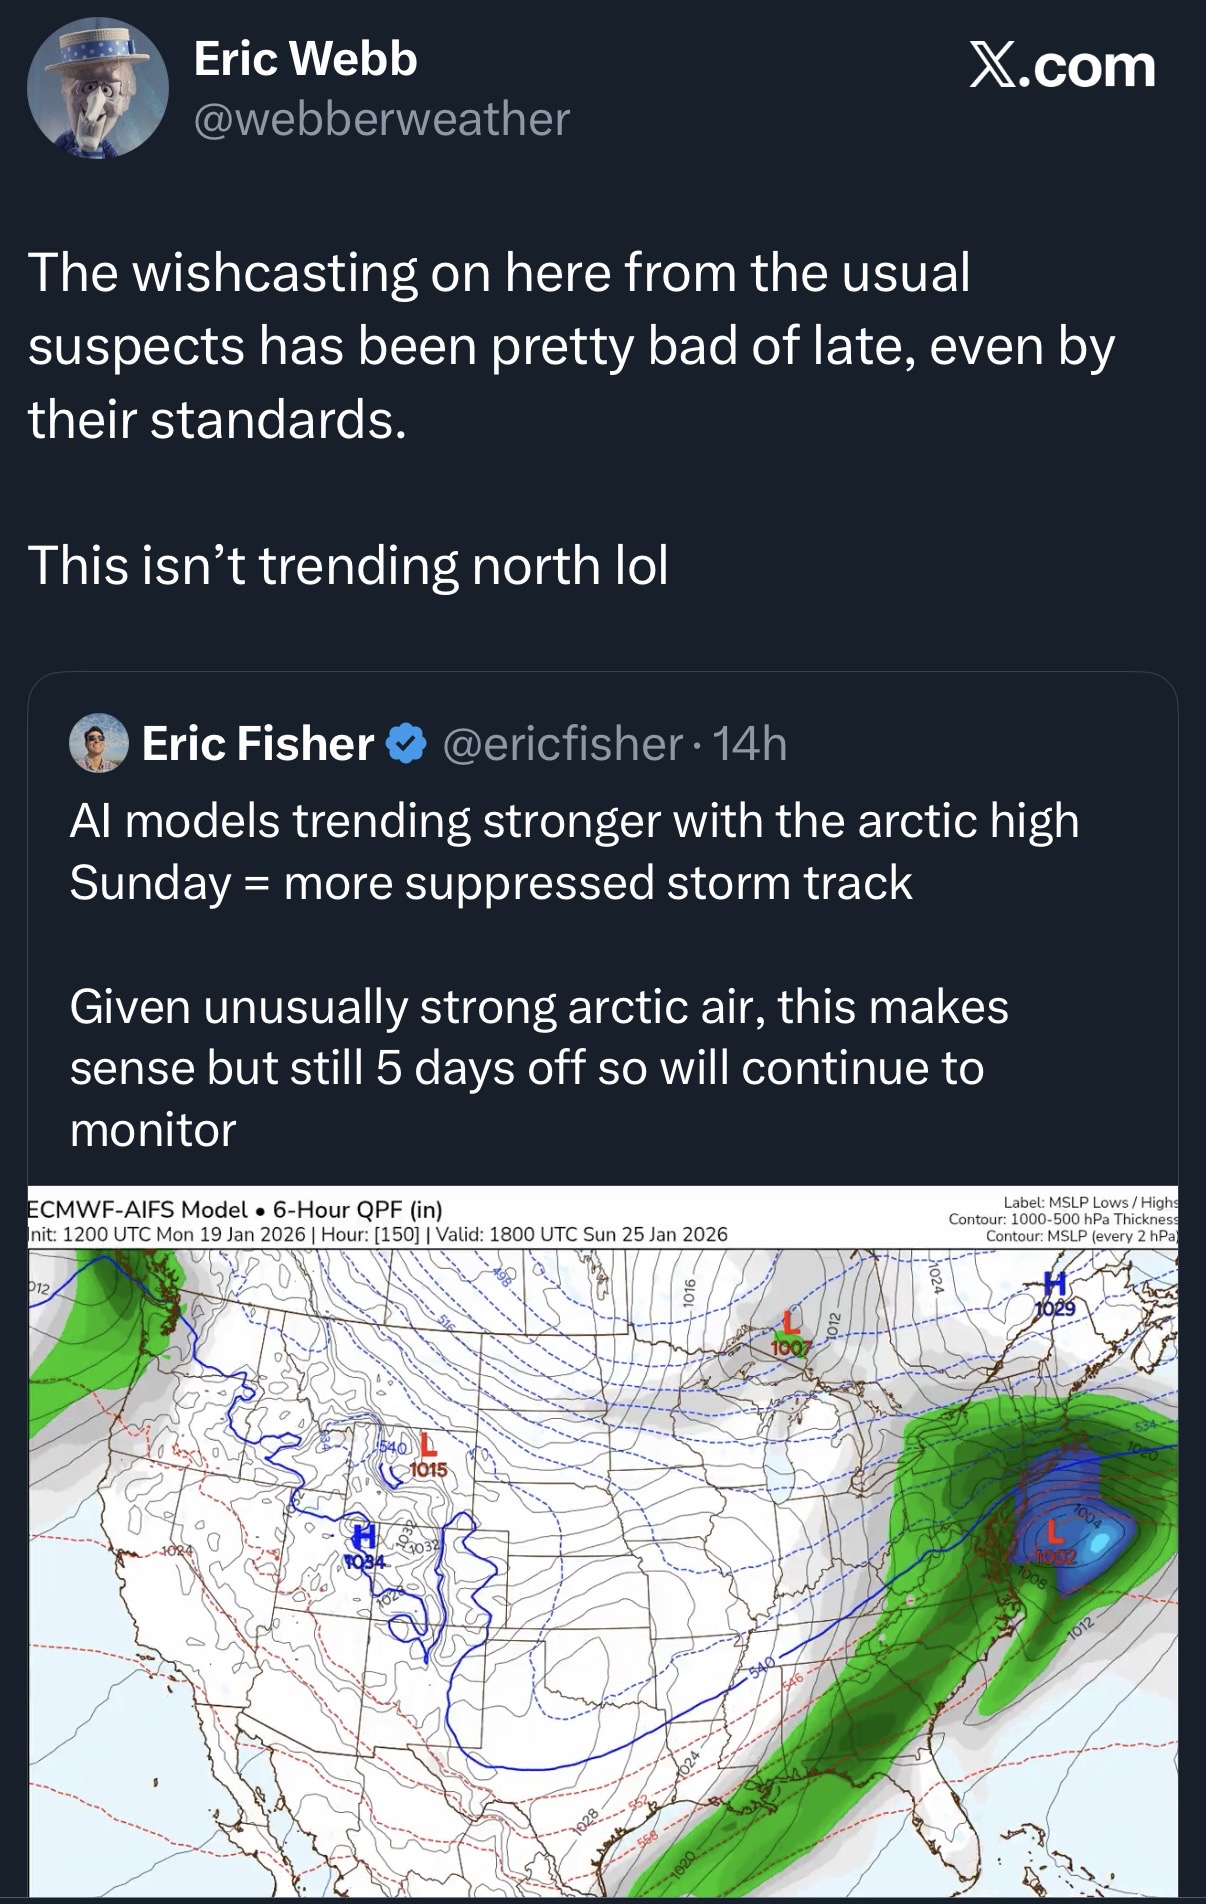Expand the ECMWF weather map image
1206x1904 pixels.
[x=603, y=1600]
